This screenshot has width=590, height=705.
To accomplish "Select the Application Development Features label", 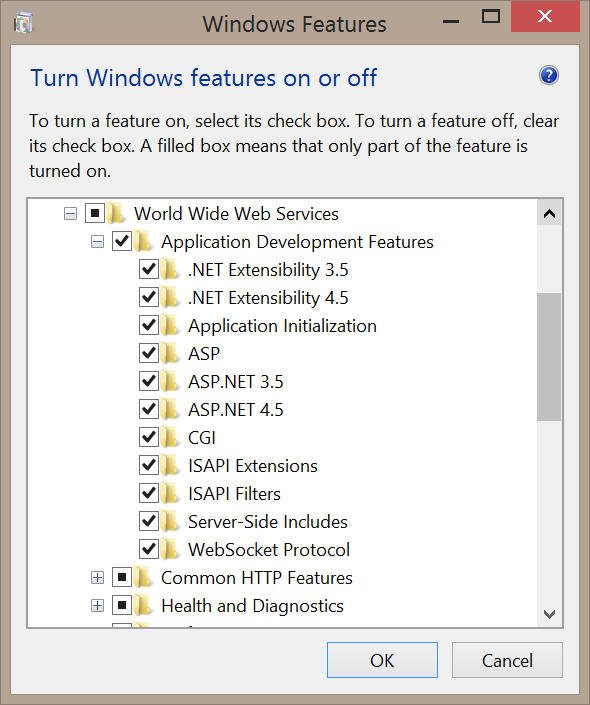I will [297, 242].
